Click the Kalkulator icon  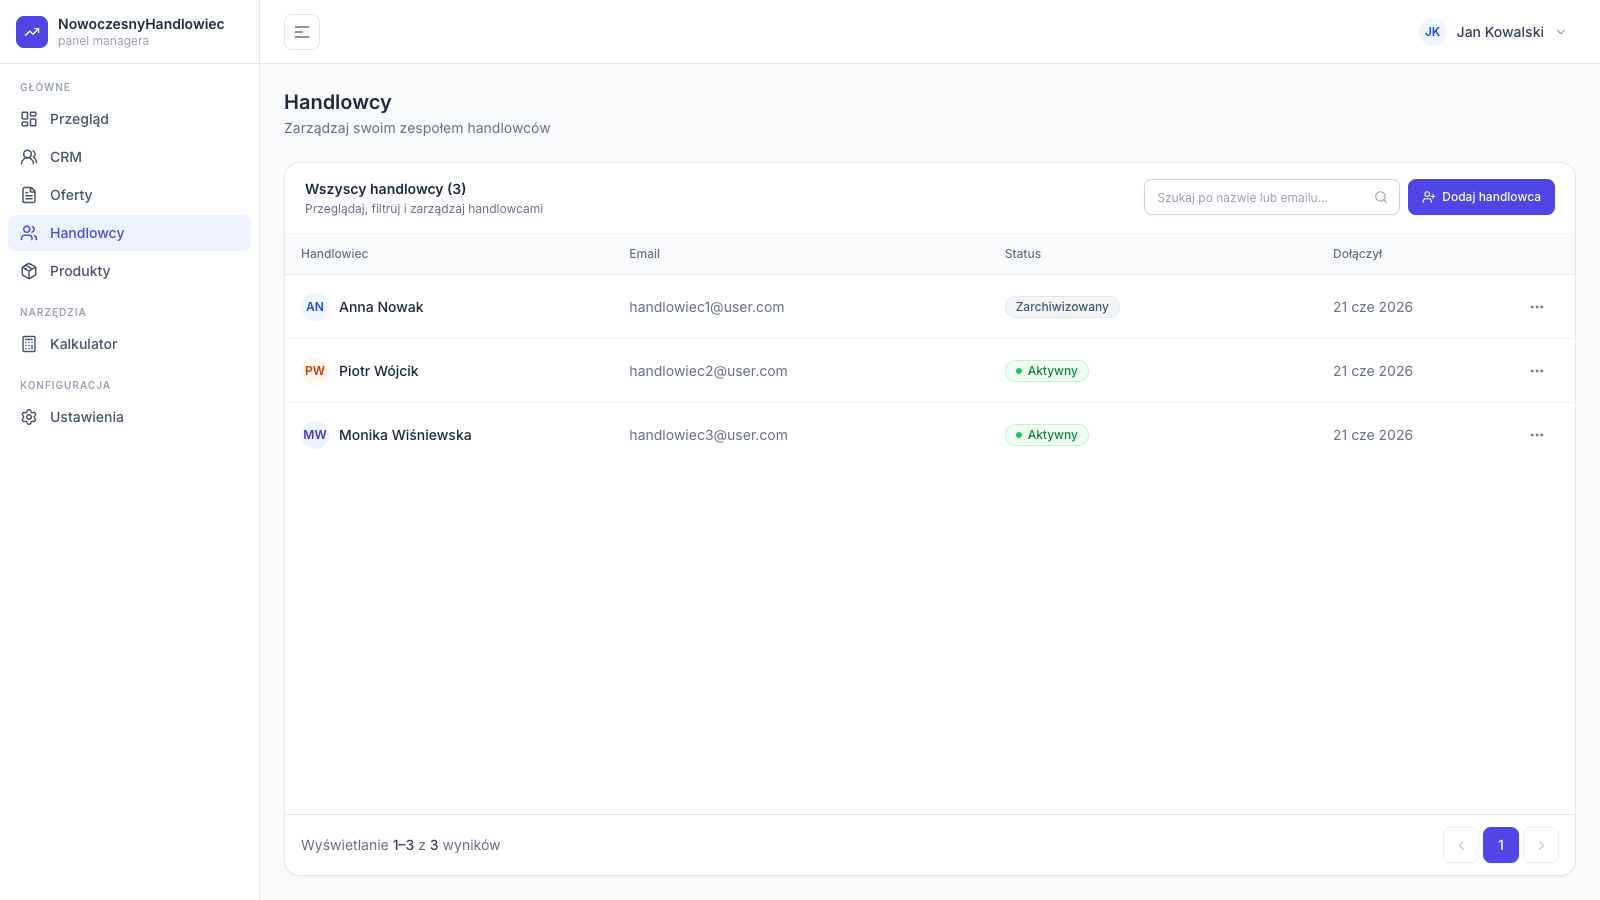(29, 344)
